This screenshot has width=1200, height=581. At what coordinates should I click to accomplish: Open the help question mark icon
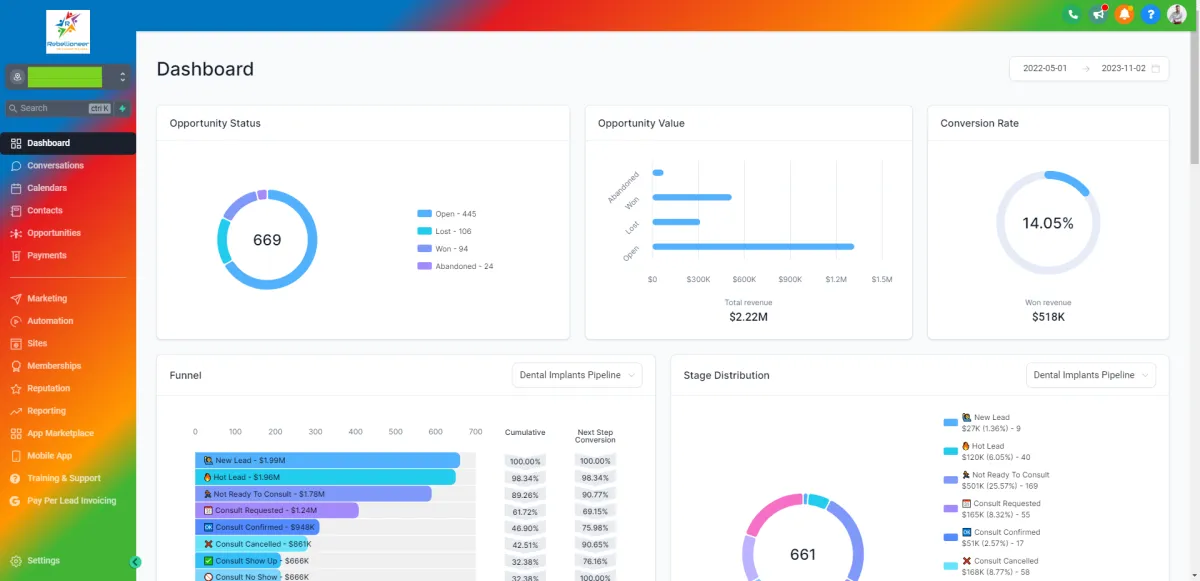point(1151,14)
